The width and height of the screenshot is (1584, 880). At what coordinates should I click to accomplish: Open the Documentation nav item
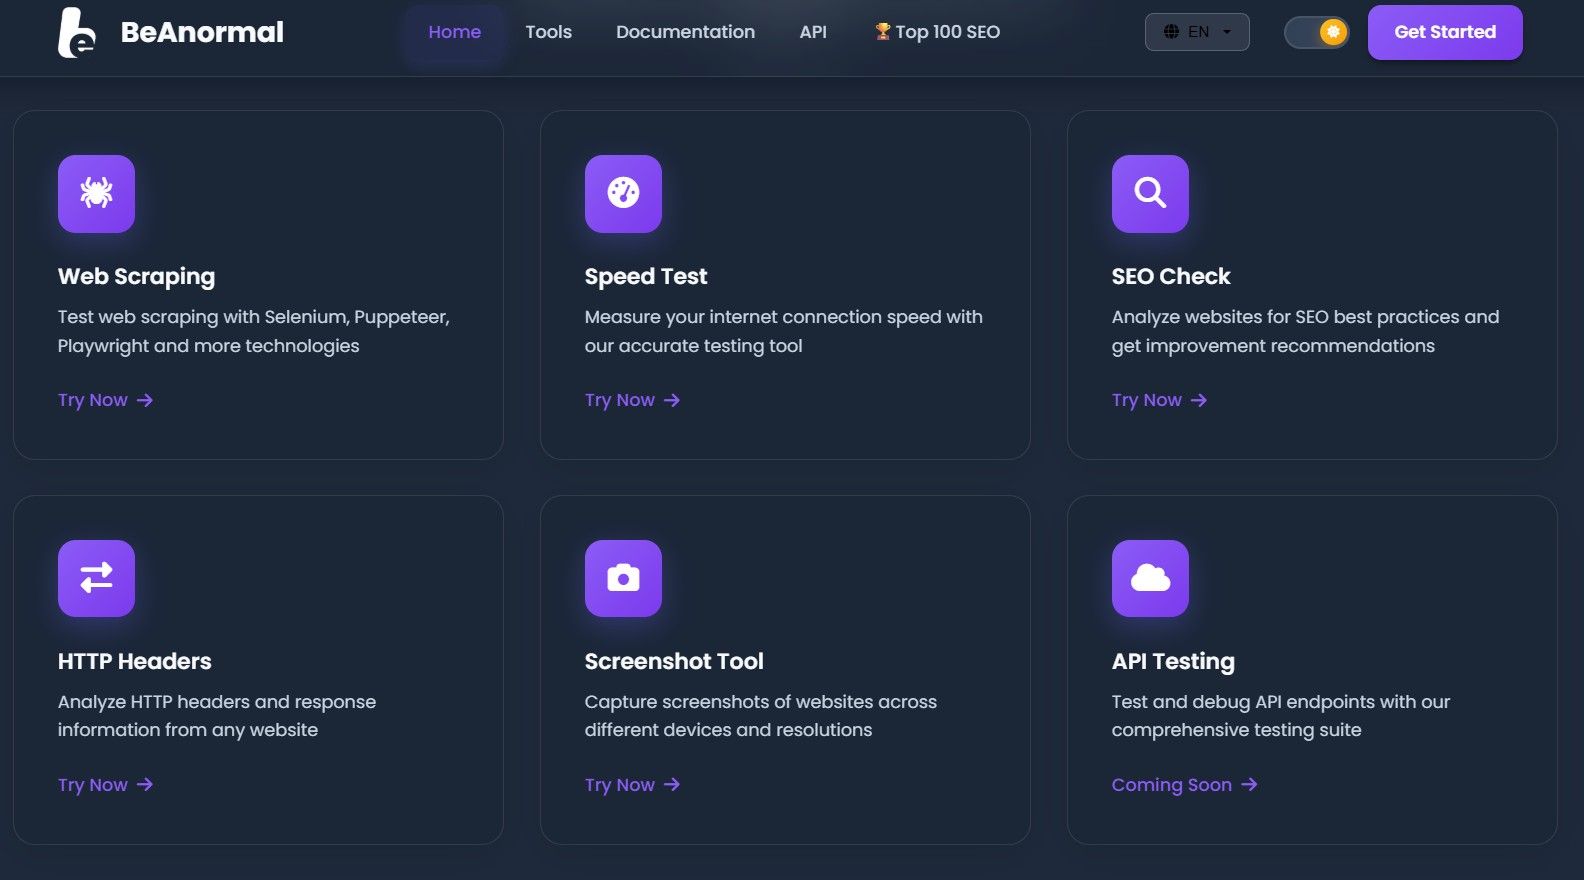[x=686, y=32]
